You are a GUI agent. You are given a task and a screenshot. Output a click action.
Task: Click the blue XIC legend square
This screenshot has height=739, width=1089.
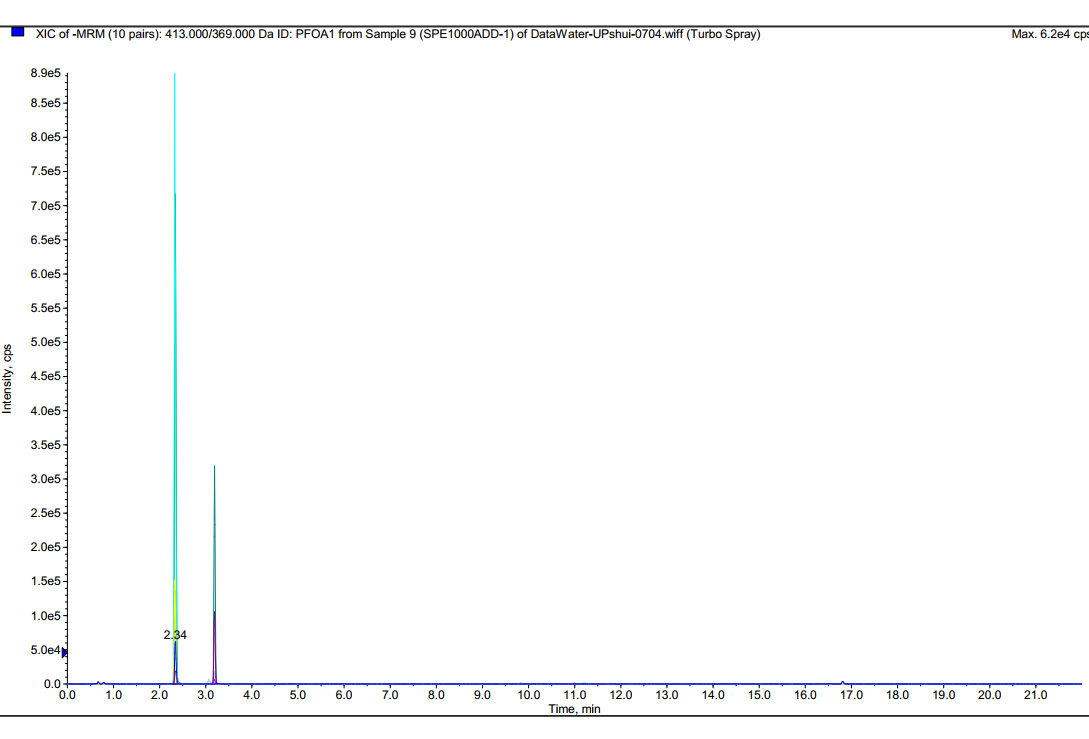(x=17, y=33)
